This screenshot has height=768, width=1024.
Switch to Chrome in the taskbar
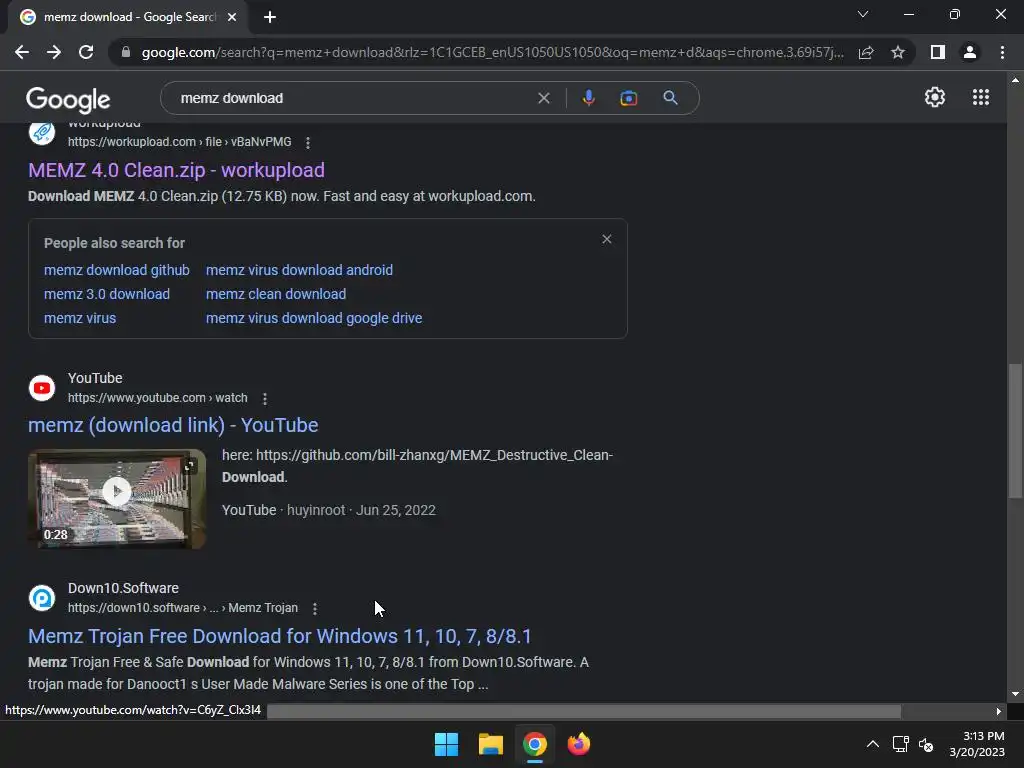pyautogui.click(x=534, y=744)
